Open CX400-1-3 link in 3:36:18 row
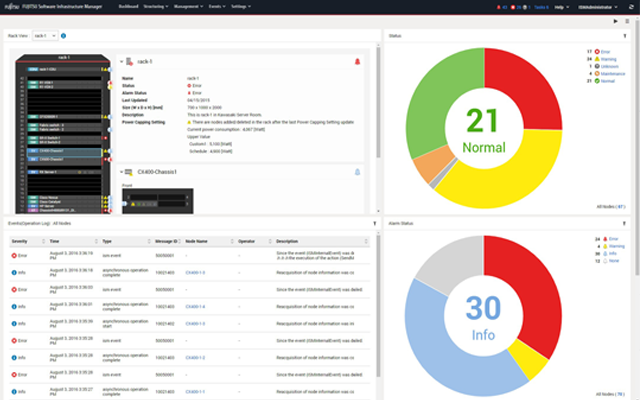The image size is (640, 400). (x=195, y=273)
